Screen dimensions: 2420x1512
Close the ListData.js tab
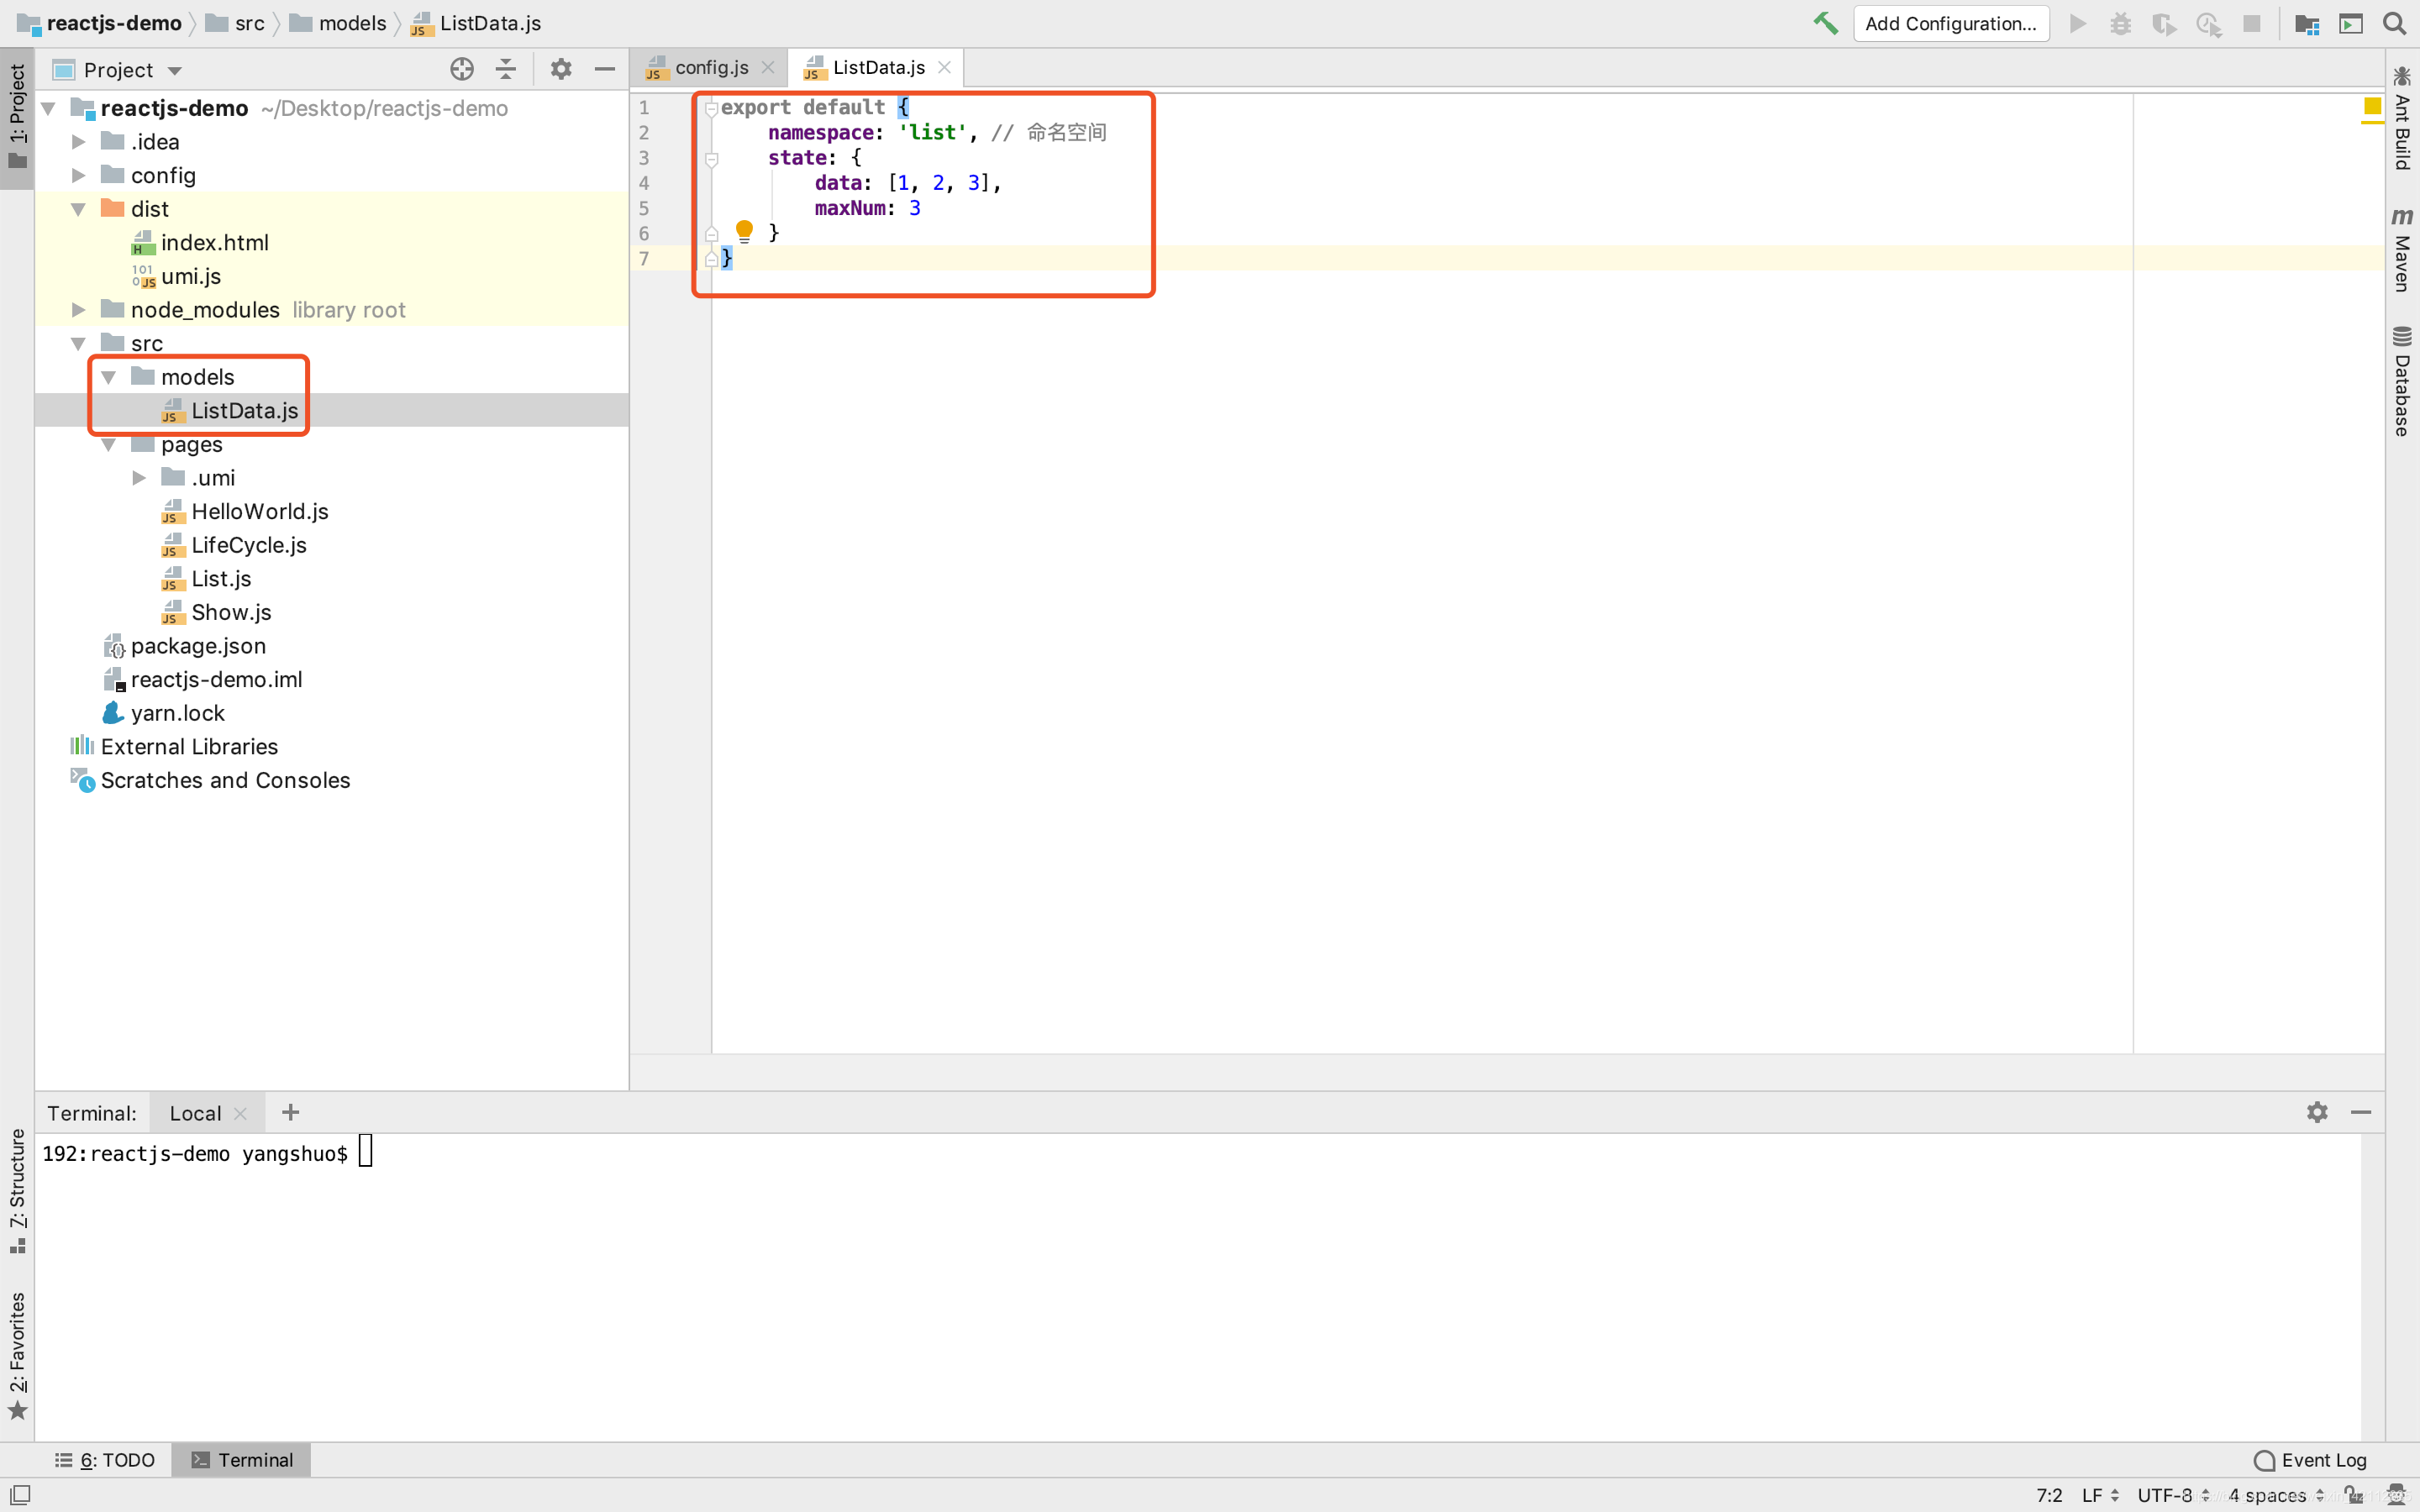tap(943, 67)
